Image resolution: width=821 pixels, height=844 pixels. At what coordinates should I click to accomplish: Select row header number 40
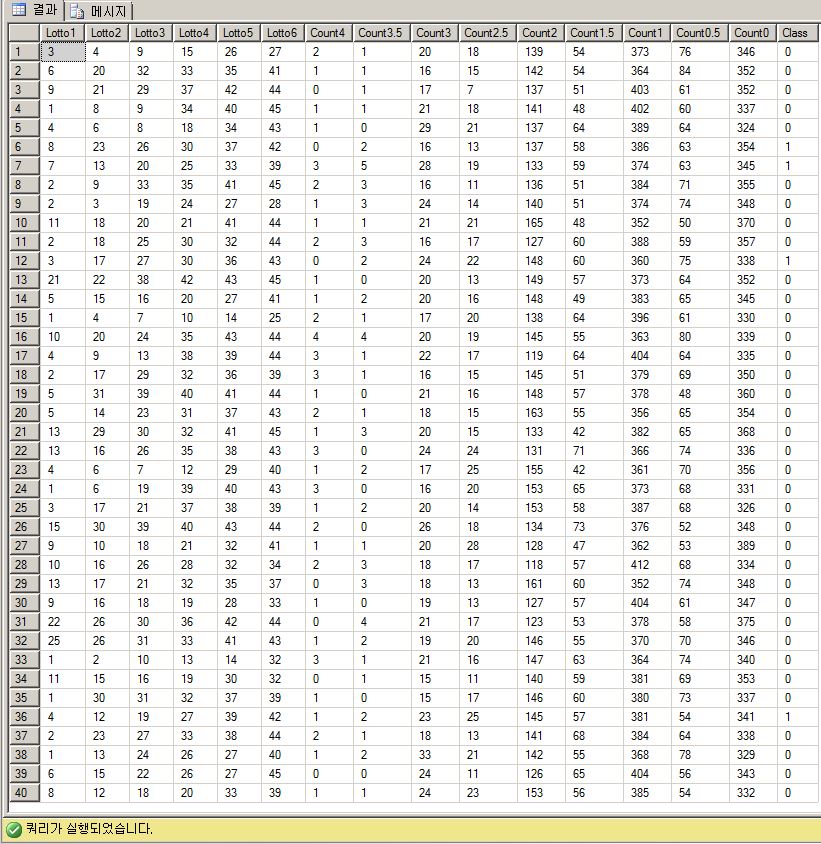25,793
